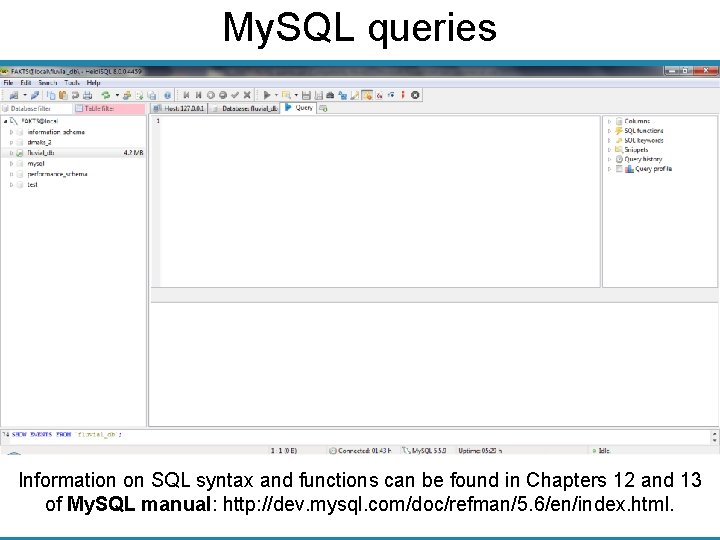Open dropdown arrow beside refresh icon

(x=117, y=95)
